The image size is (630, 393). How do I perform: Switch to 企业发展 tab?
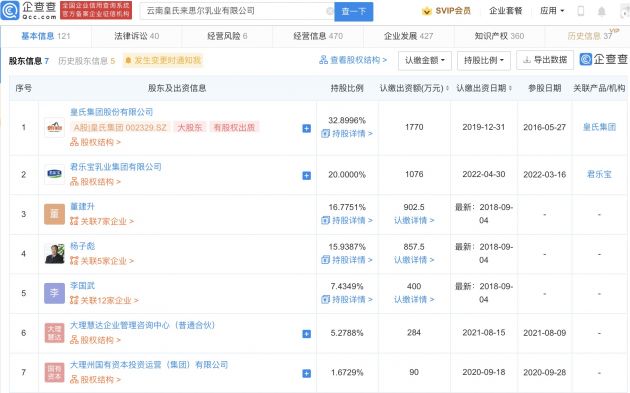click(409, 36)
